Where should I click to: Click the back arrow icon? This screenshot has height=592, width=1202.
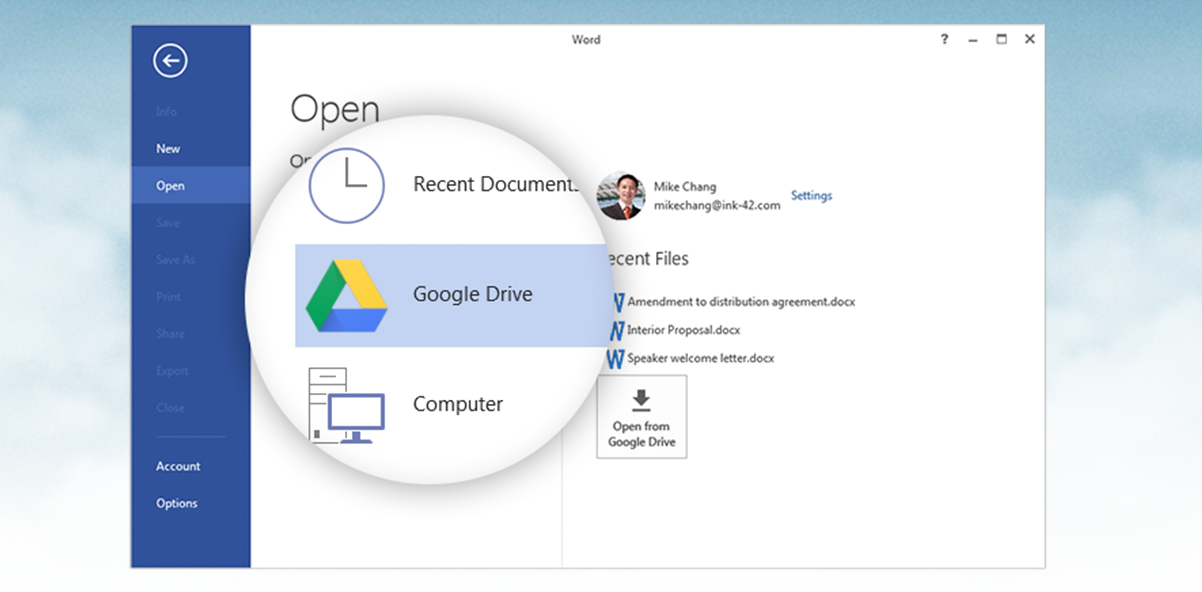pyautogui.click(x=170, y=61)
